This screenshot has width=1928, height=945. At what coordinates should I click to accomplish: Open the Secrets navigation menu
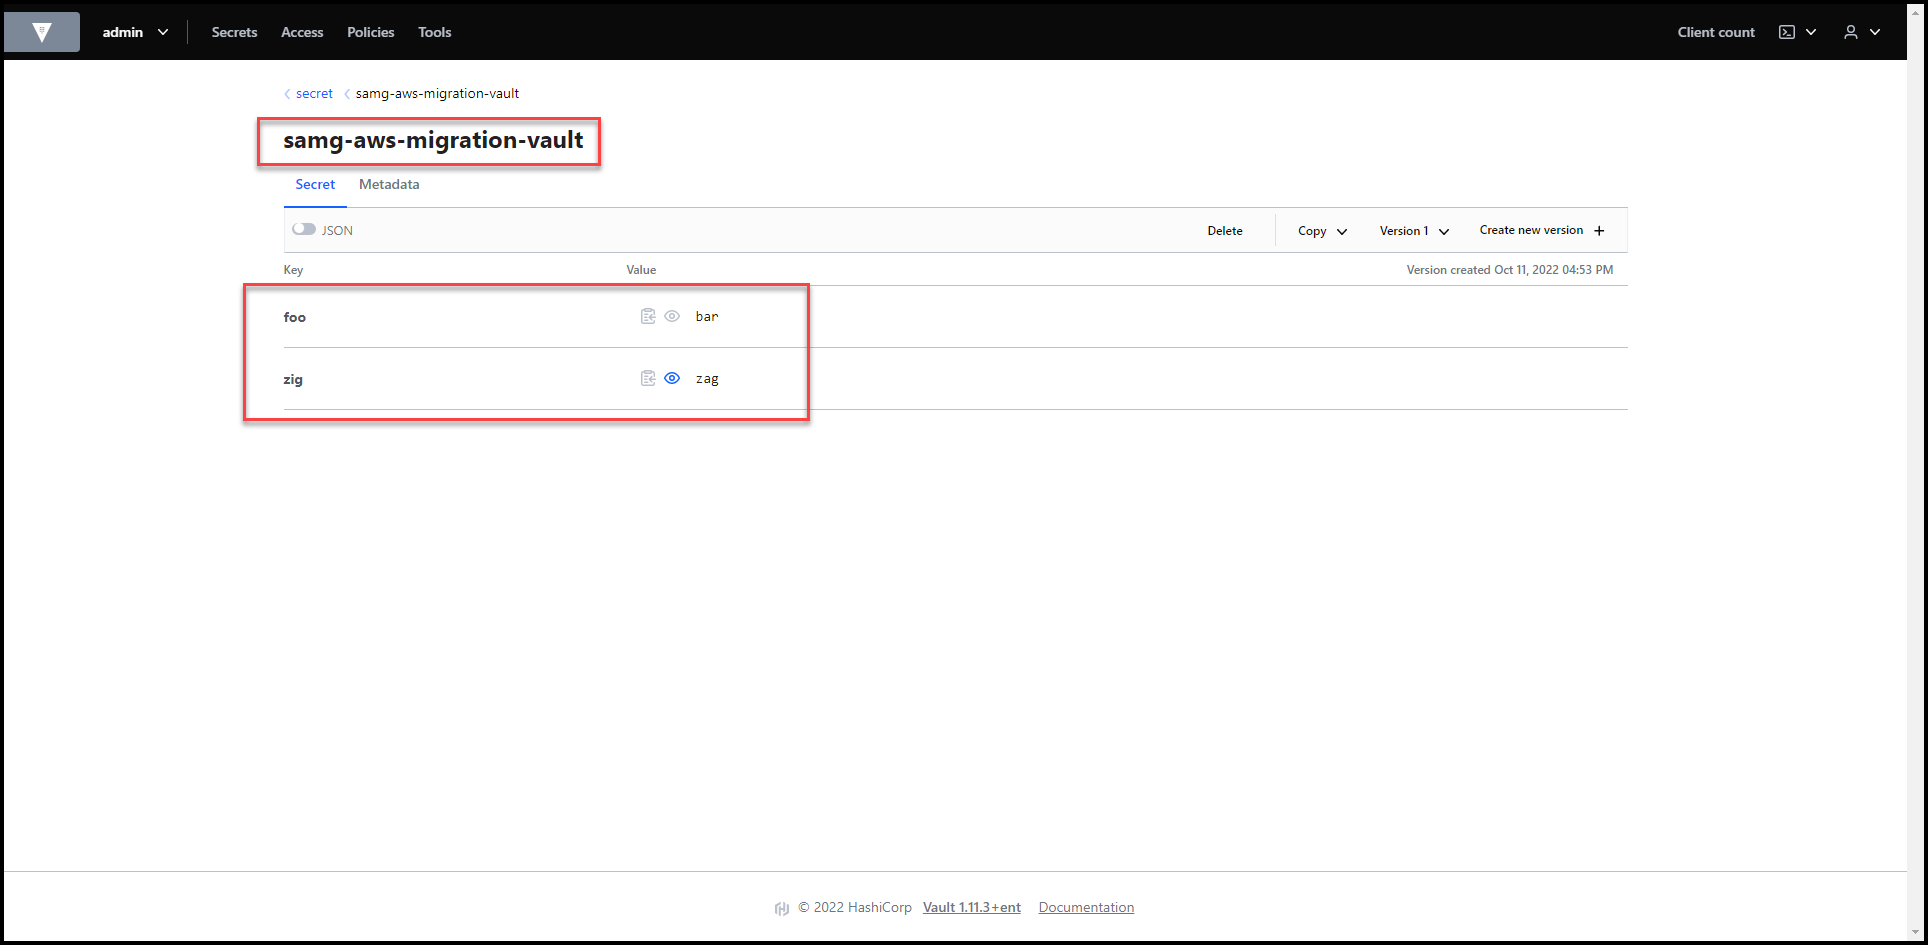tap(234, 31)
